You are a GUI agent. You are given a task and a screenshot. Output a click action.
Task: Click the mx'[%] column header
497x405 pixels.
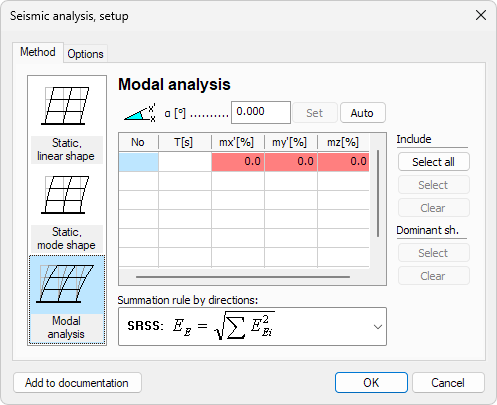(238, 142)
